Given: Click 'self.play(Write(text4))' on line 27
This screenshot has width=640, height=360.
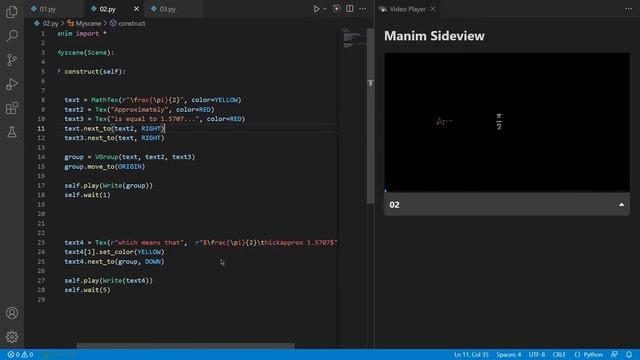Looking at the screenshot, I should pyautogui.click(x=108, y=280).
